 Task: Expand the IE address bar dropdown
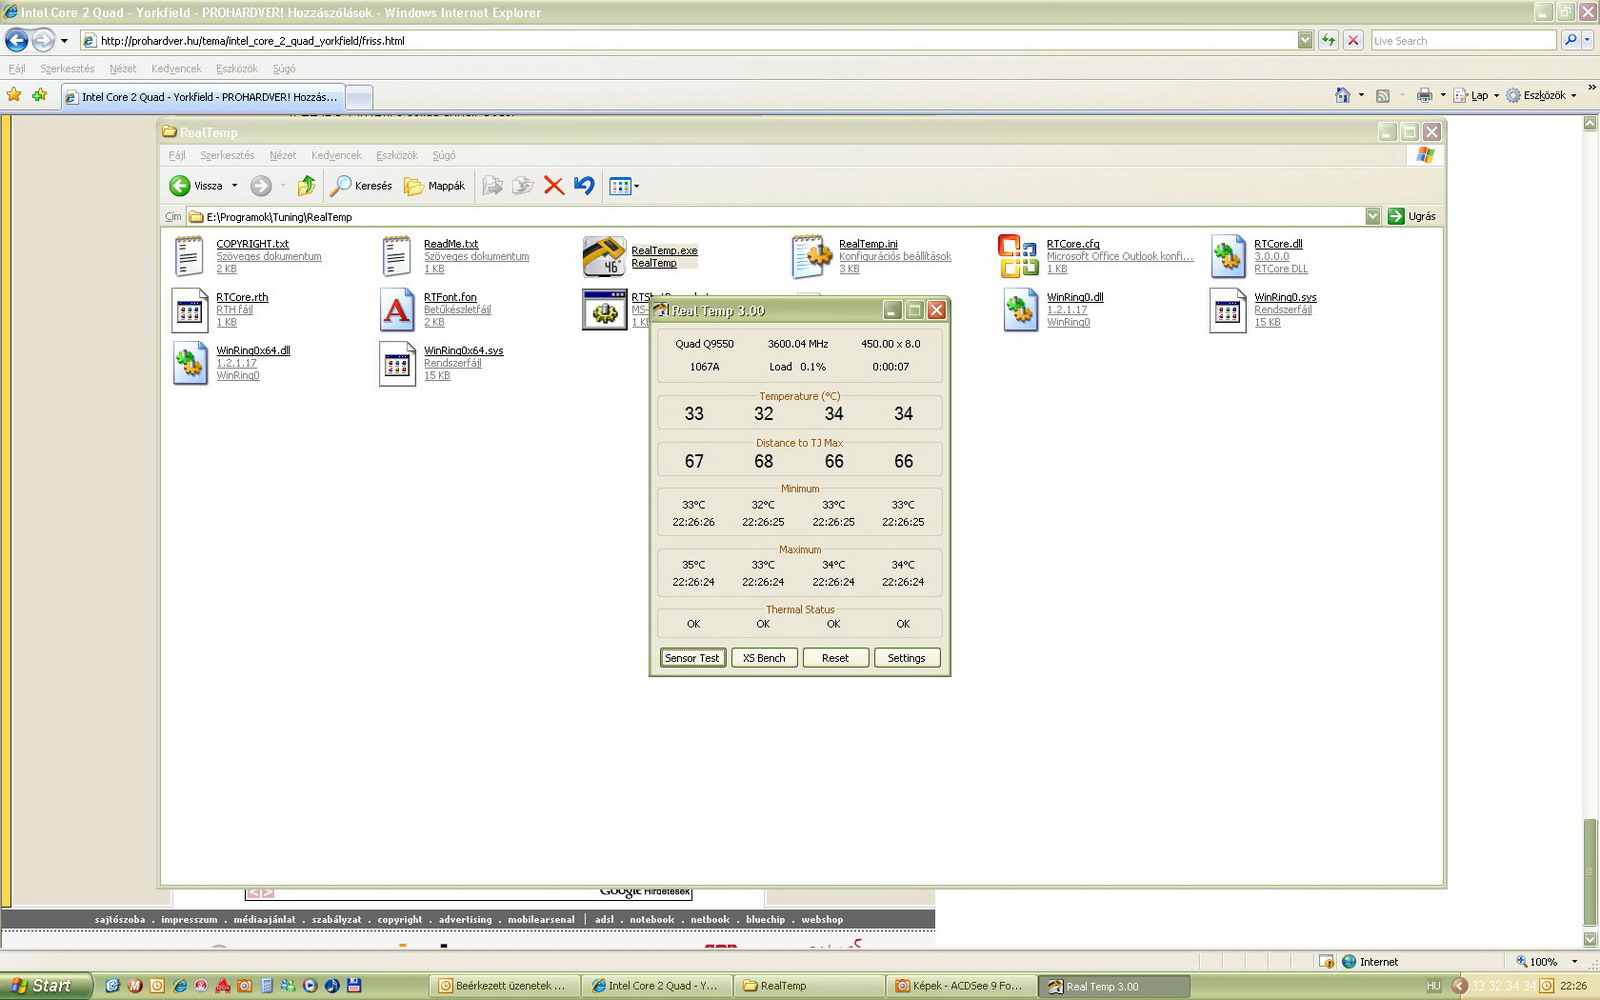click(1305, 40)
